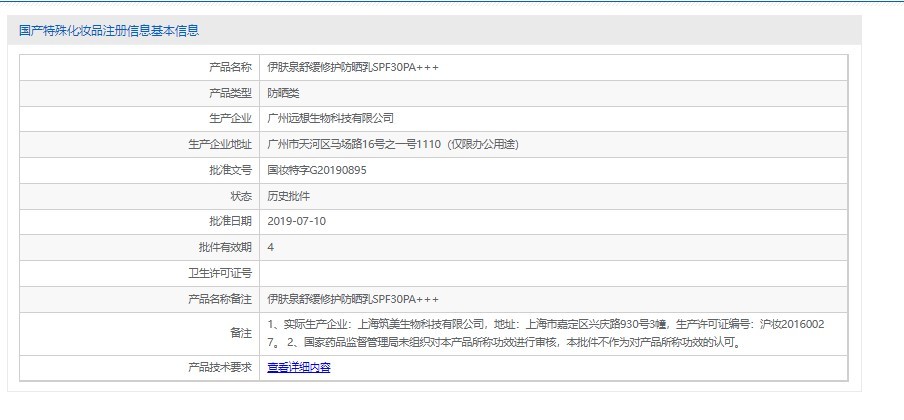This screenshot has width=904, height=420.
Task: Click the 产品名称 label cell
Action: 140,68
